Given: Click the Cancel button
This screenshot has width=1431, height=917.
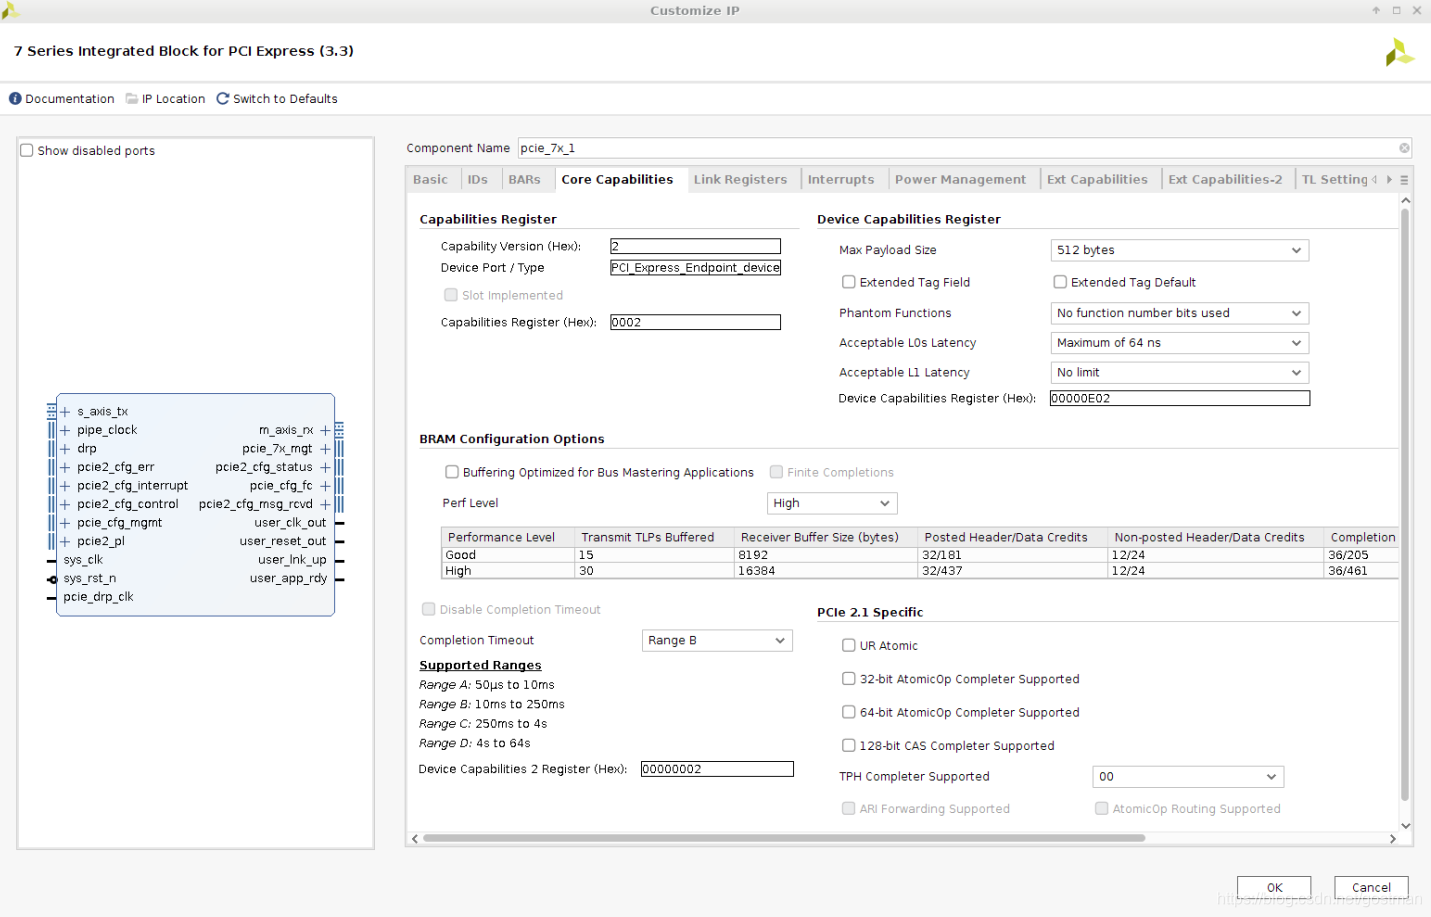Looking at the screenshot, I should tap(1370, 887).
